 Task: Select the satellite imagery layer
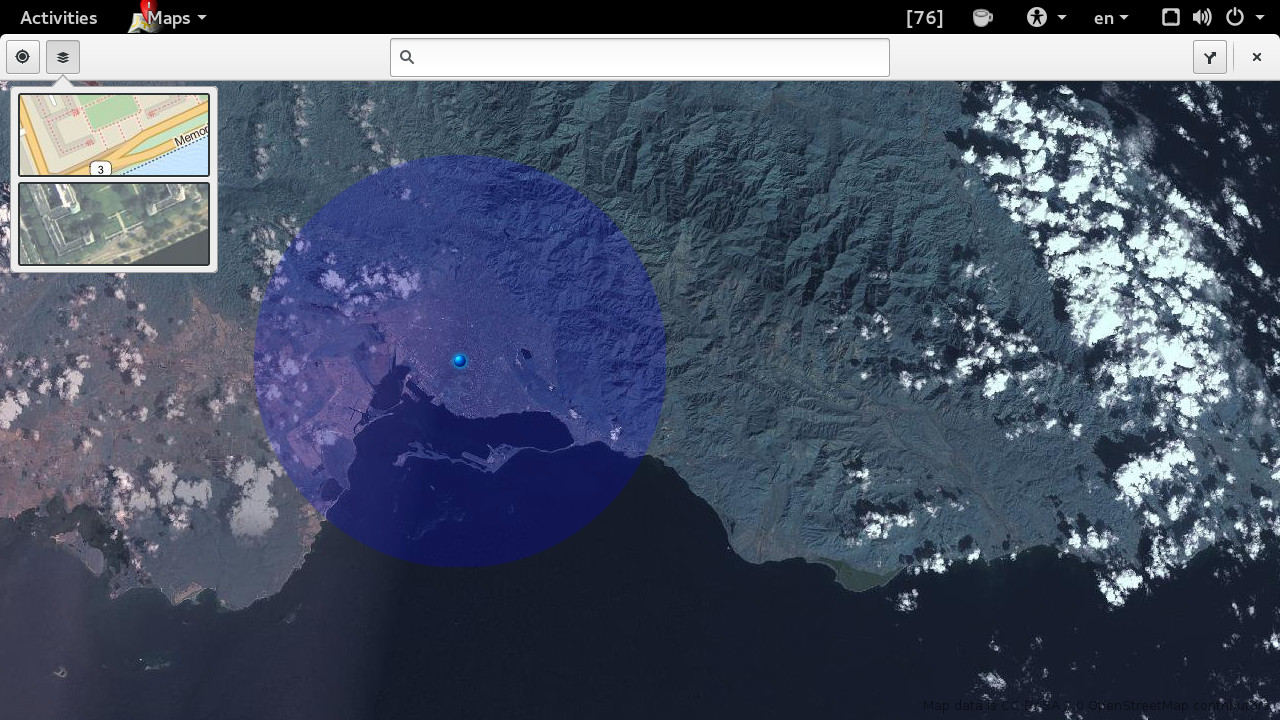(x=113, y=223)
